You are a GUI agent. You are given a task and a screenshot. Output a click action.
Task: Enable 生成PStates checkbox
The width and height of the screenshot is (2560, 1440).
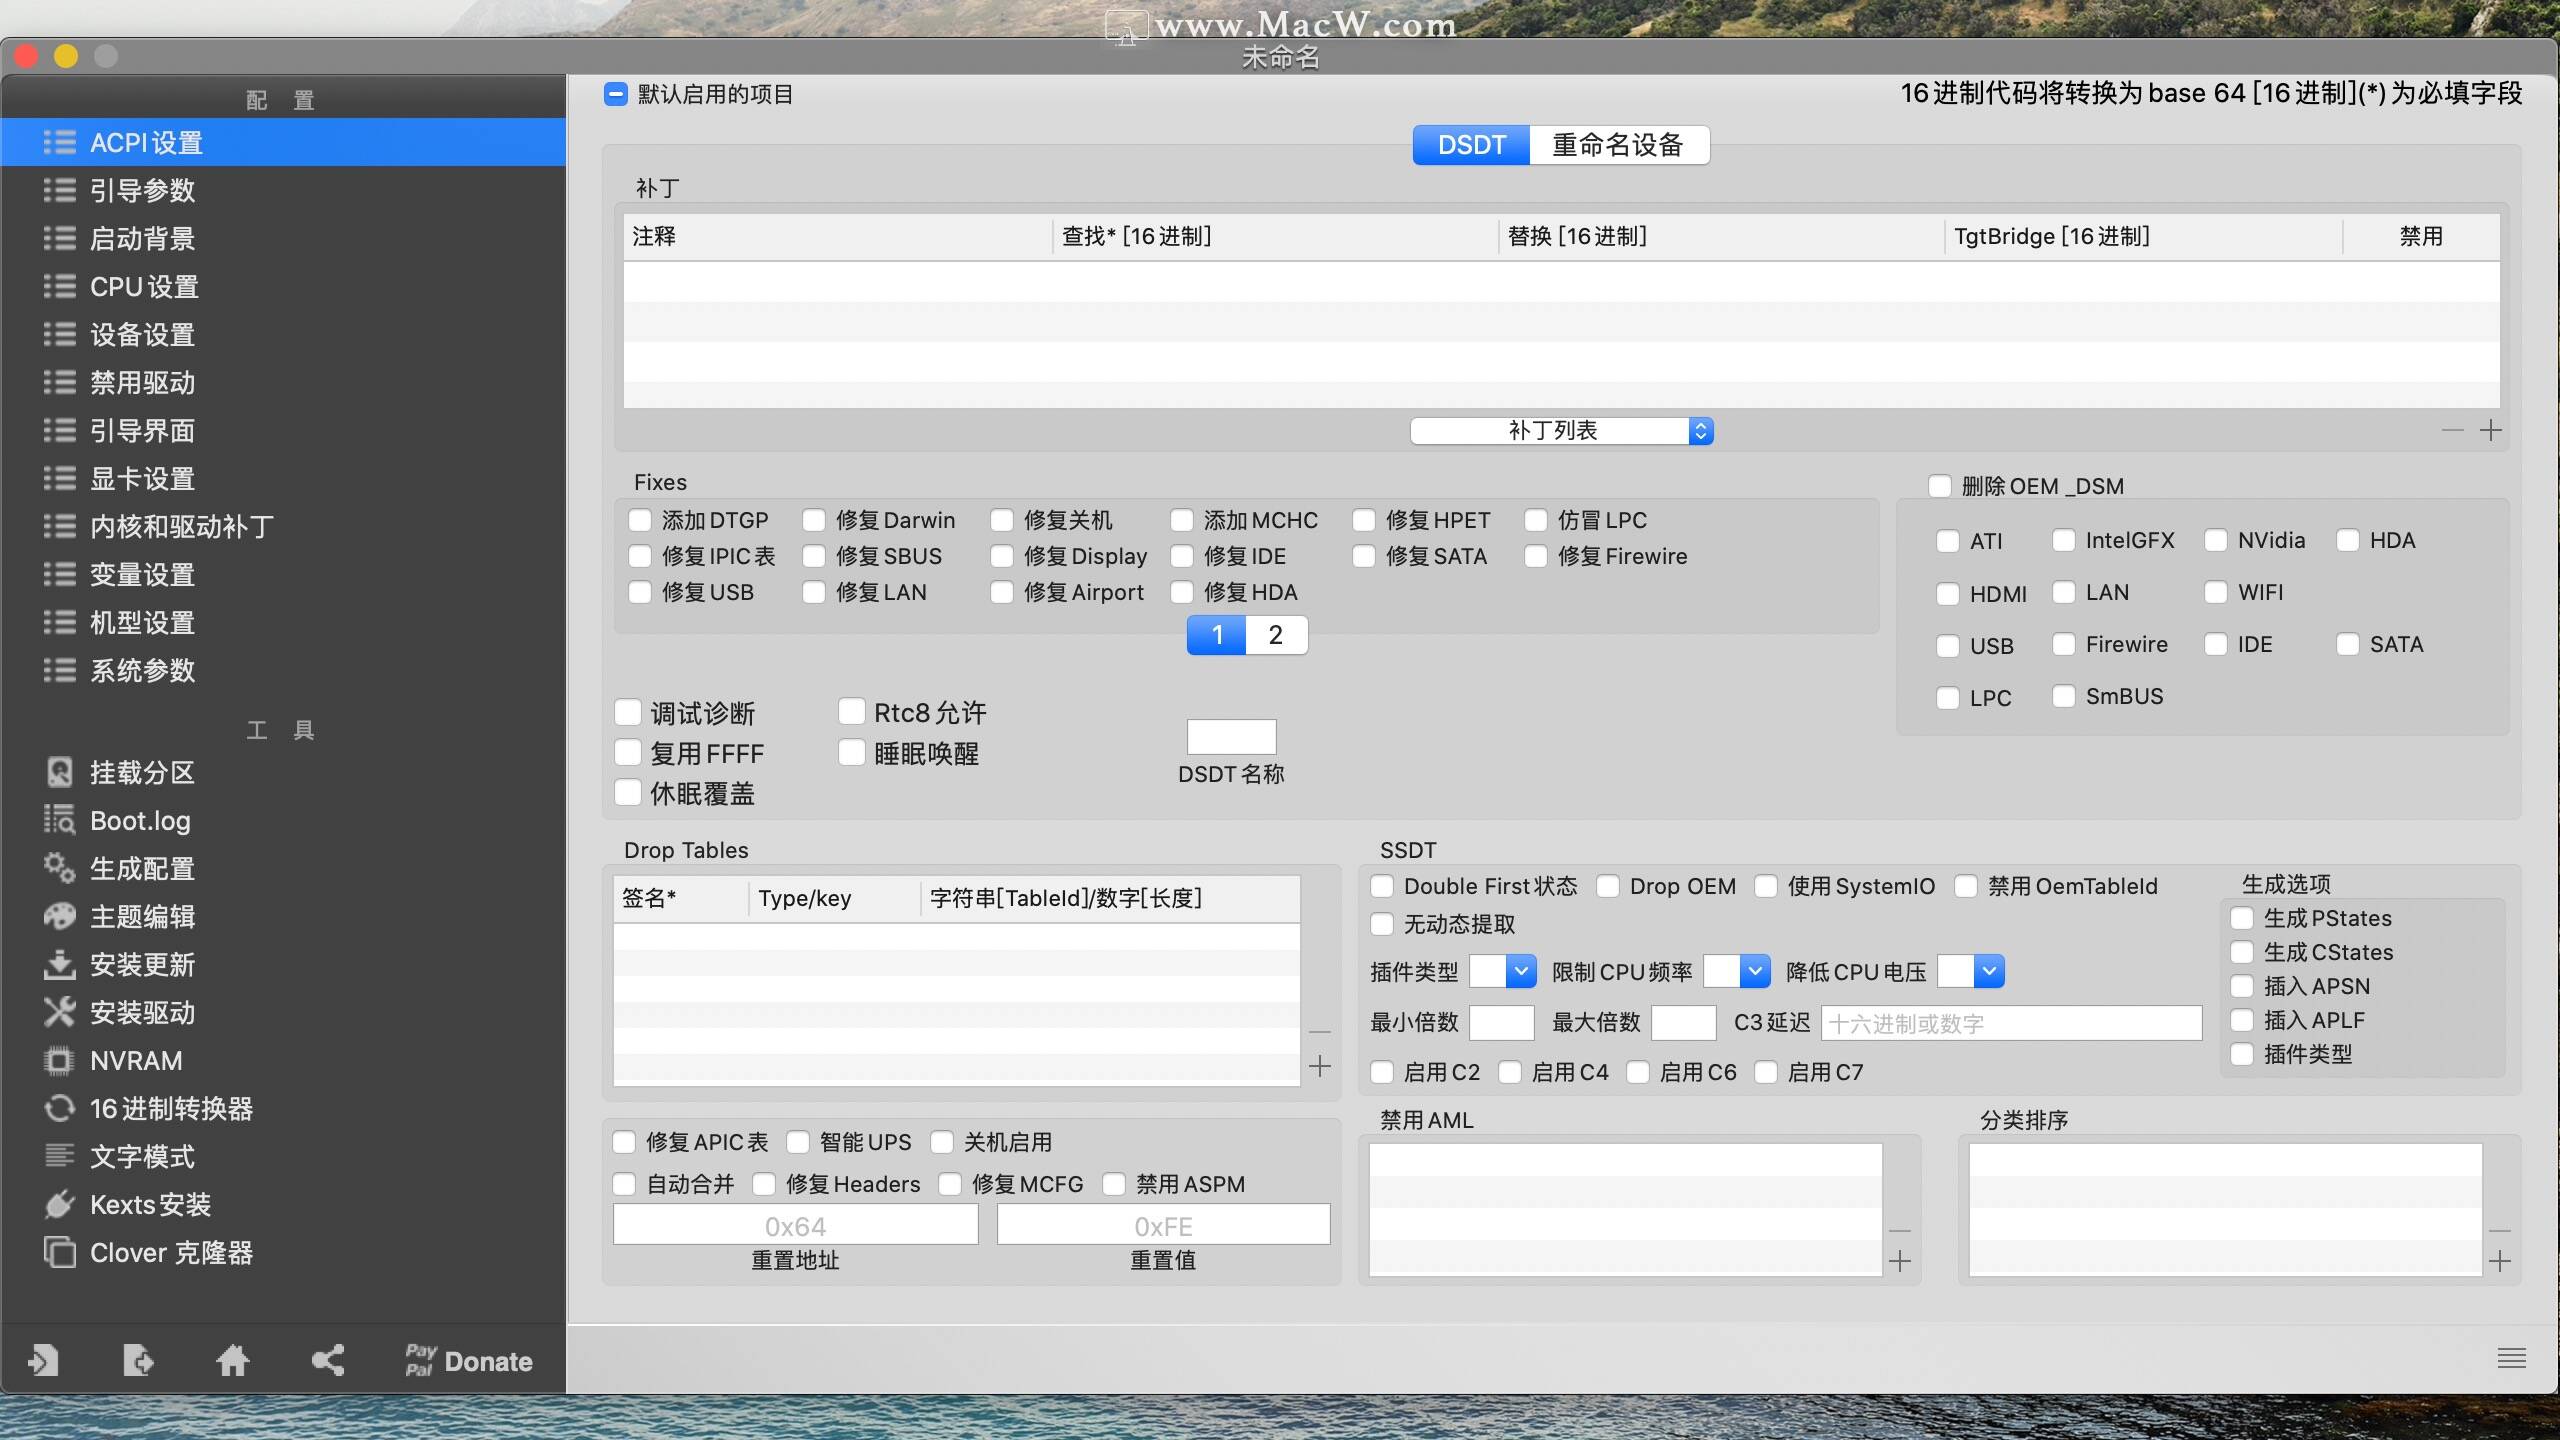2242,918
